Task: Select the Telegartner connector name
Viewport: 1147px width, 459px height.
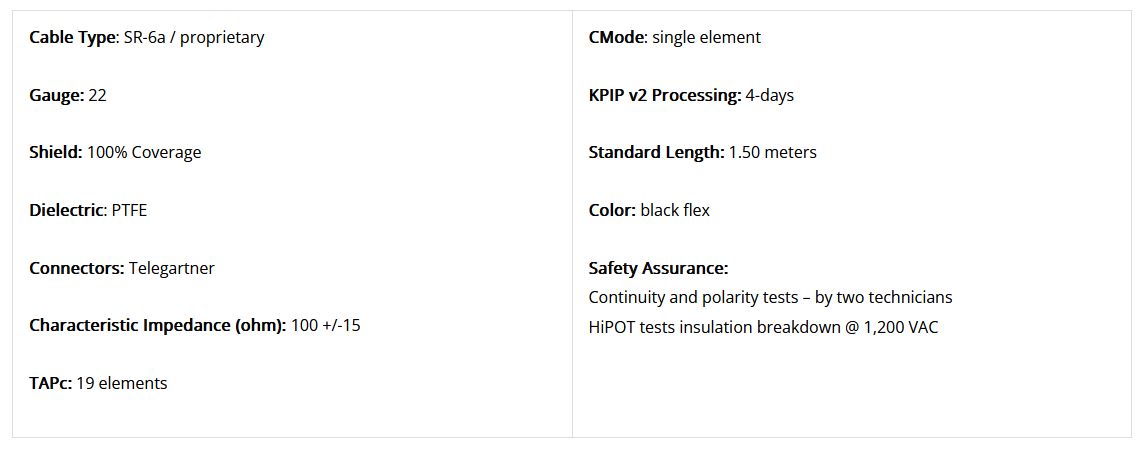Action: coord(172,268)
